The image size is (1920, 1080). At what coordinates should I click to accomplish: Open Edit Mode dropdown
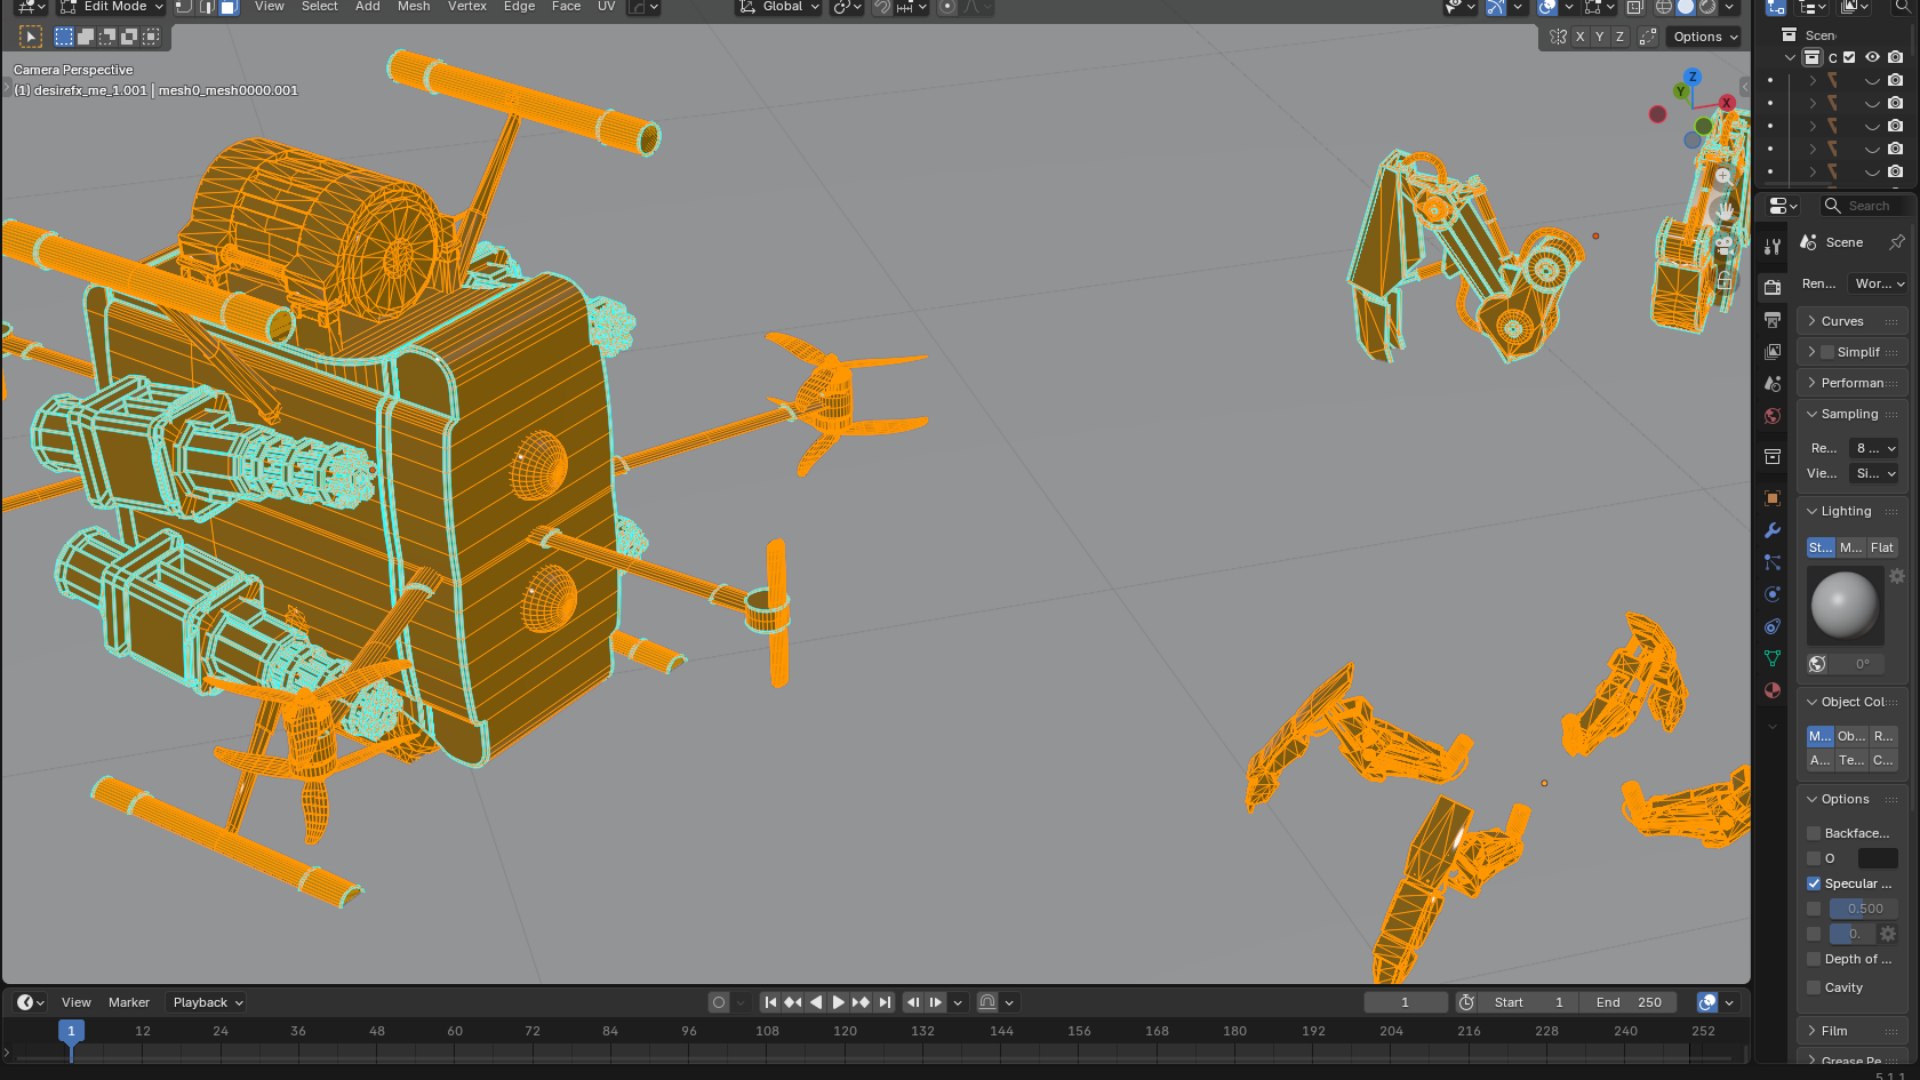point(111,7)
